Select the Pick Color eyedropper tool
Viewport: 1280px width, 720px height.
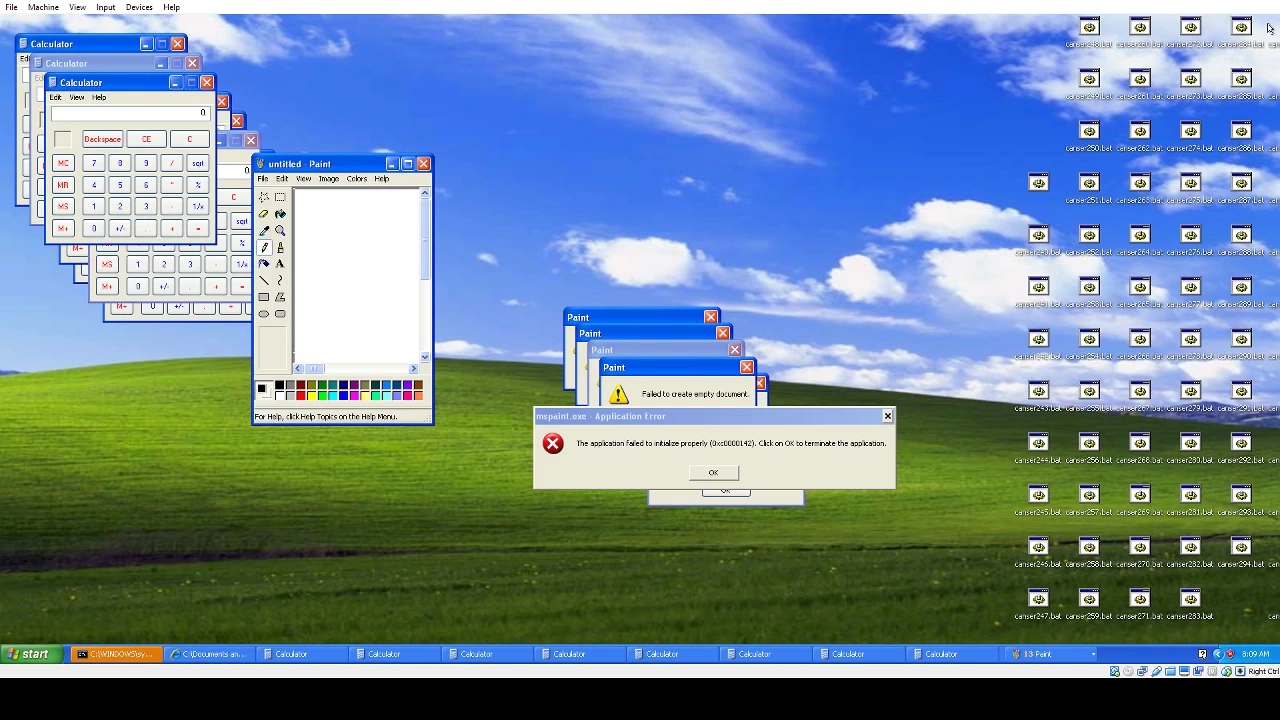click(x=264, y=230)
